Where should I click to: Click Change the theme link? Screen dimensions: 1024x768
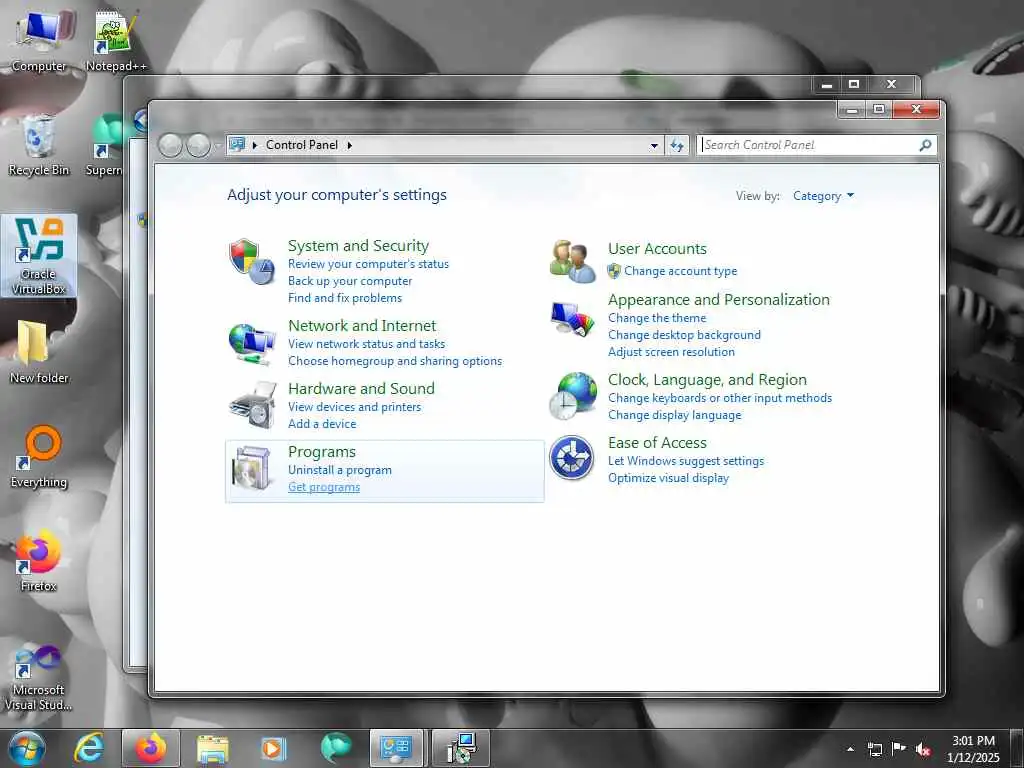(657, 318)
